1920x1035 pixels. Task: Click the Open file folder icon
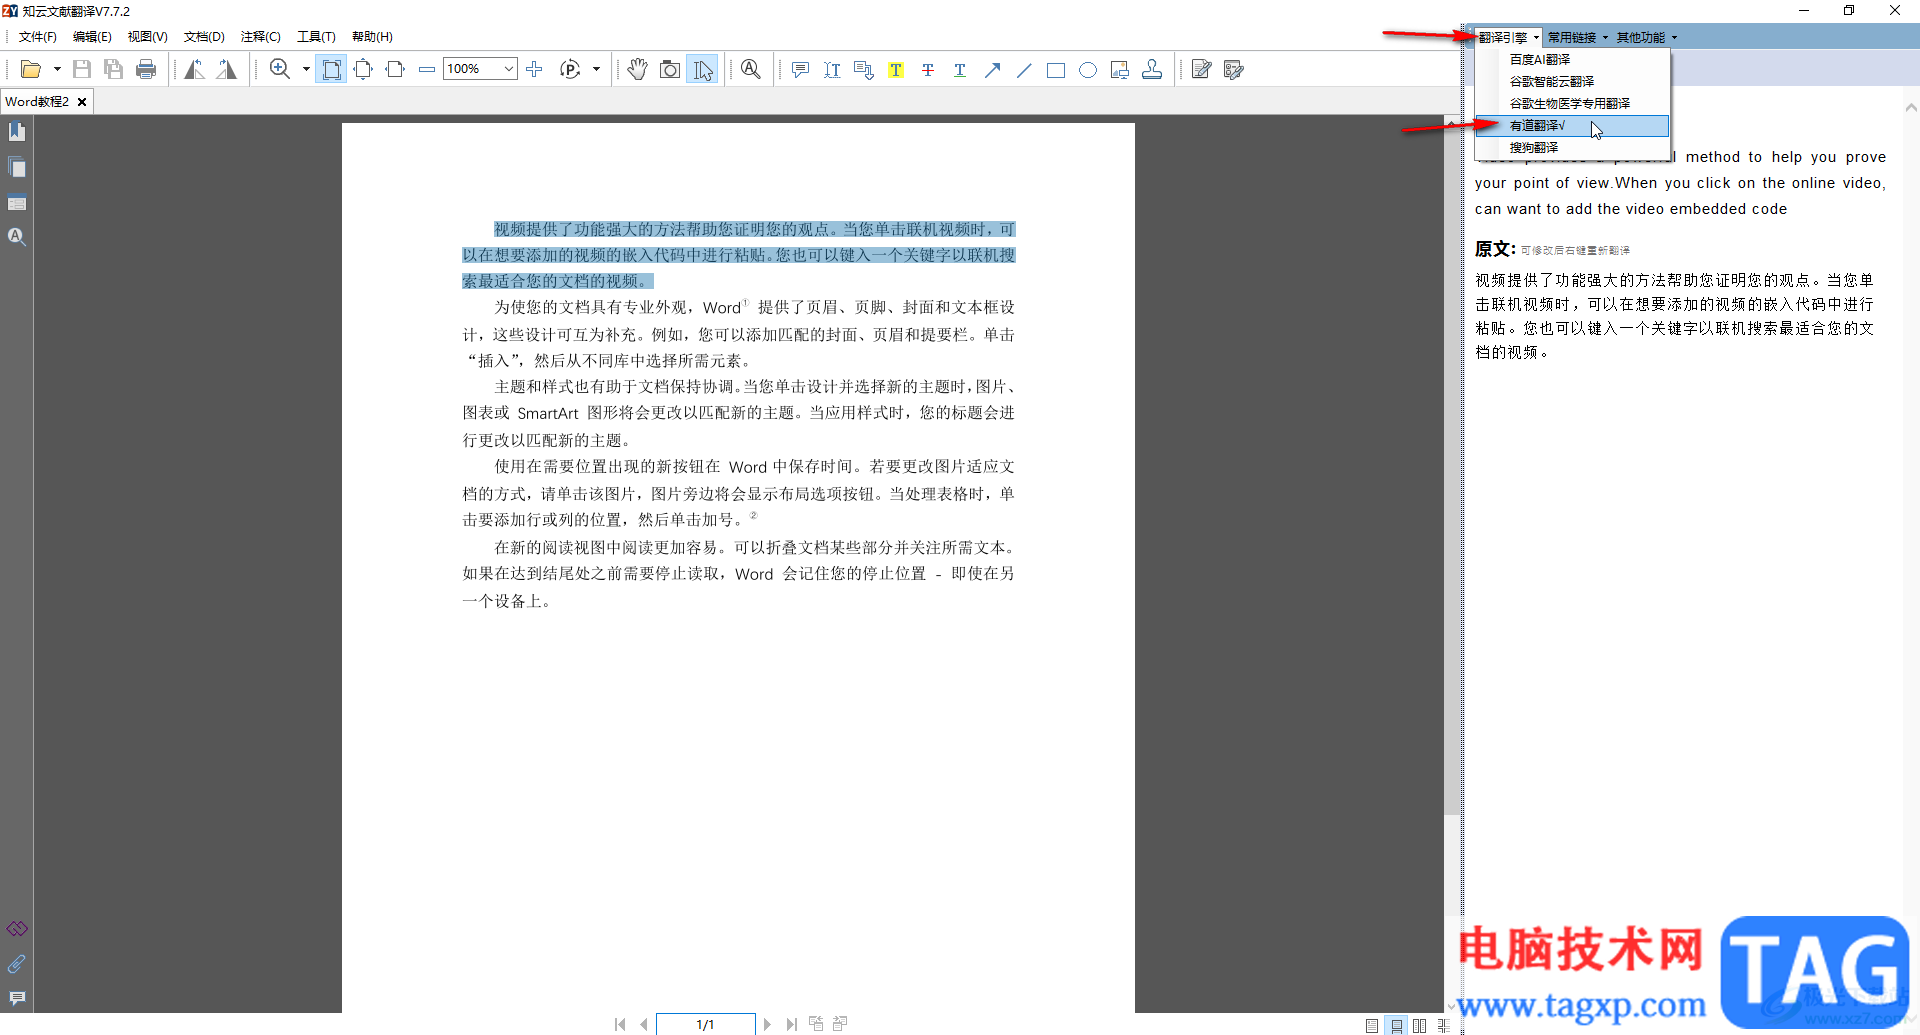[31, 69]
